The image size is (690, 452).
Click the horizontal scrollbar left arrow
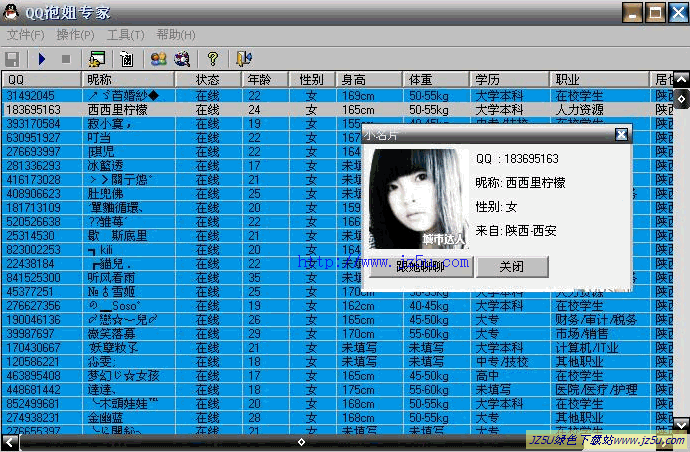(x=10, y=442)
